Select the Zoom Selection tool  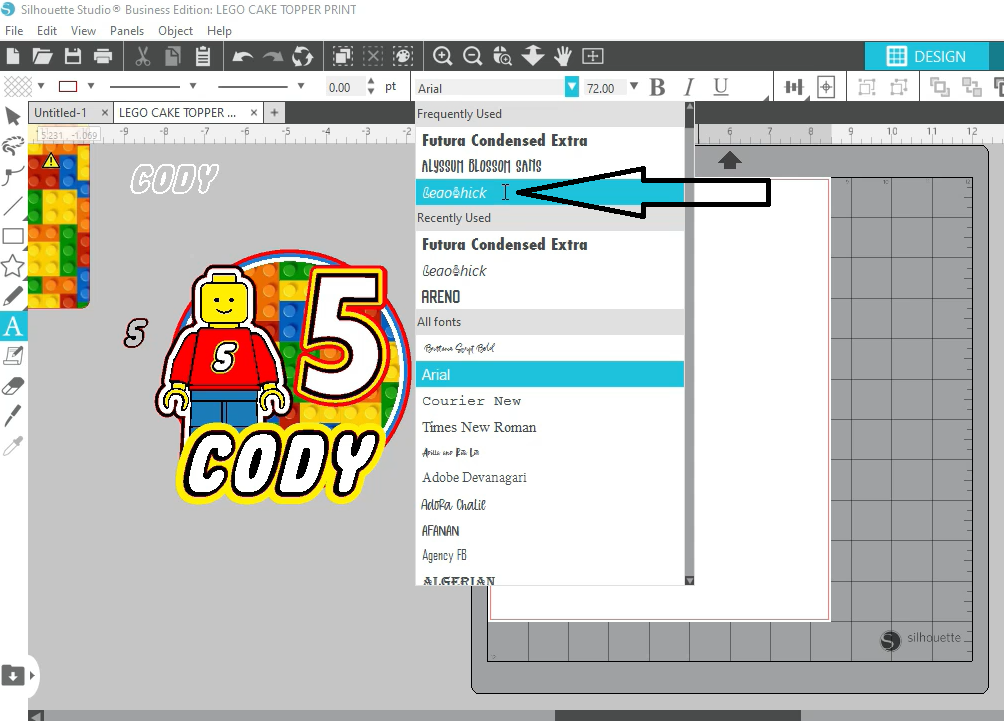[x=503, y=56]
